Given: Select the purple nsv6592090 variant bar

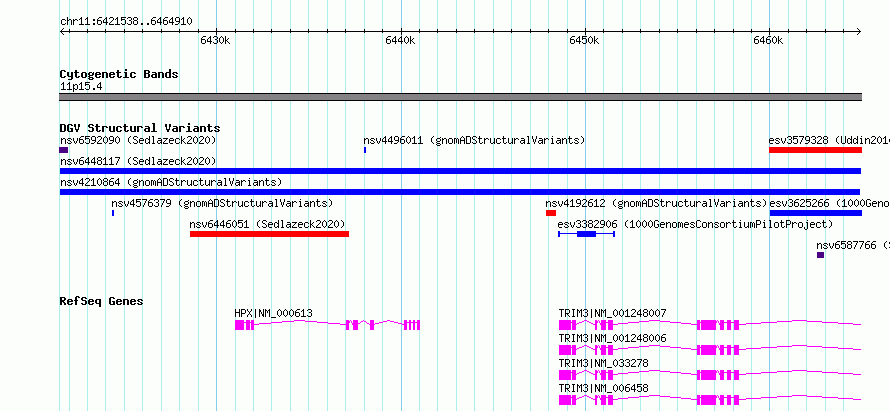Looking at the screenshot, I should point(64,150).
